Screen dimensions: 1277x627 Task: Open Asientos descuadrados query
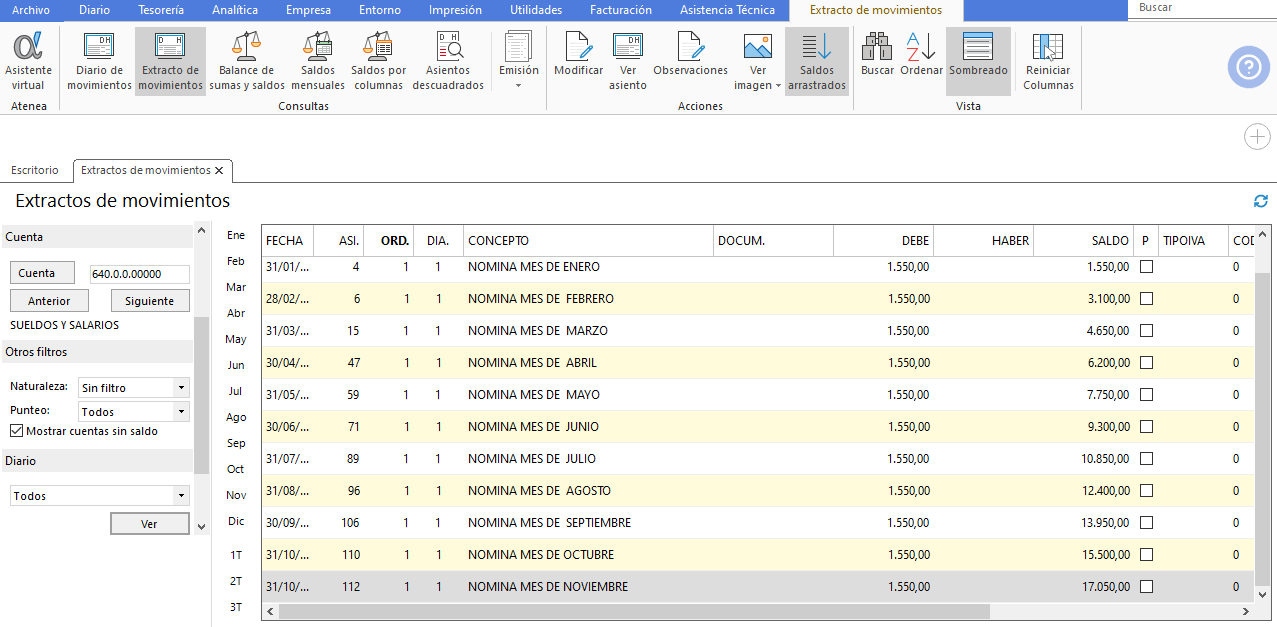point(448,61)
